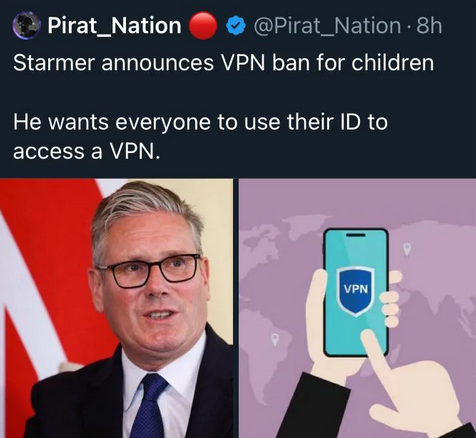
Task: Click the phone speaker notch in the illustration
Action: (356, 235)
